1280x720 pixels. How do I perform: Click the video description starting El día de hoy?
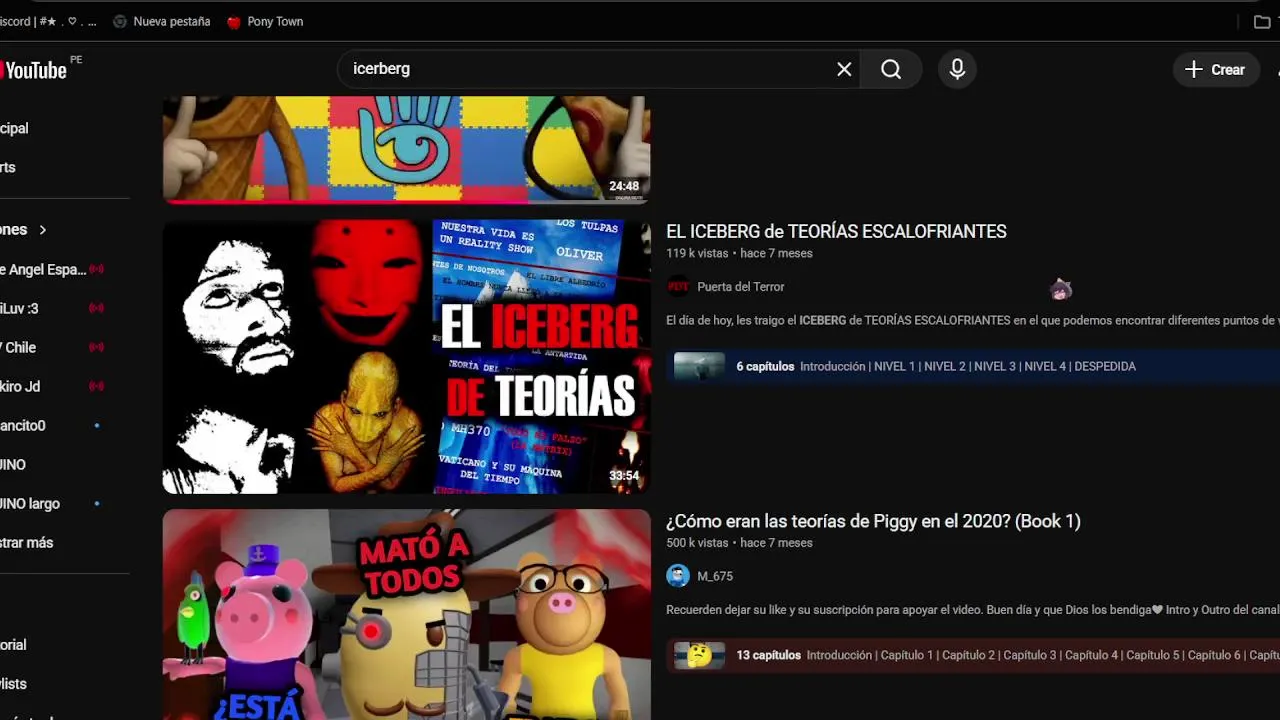click(973, 321)
